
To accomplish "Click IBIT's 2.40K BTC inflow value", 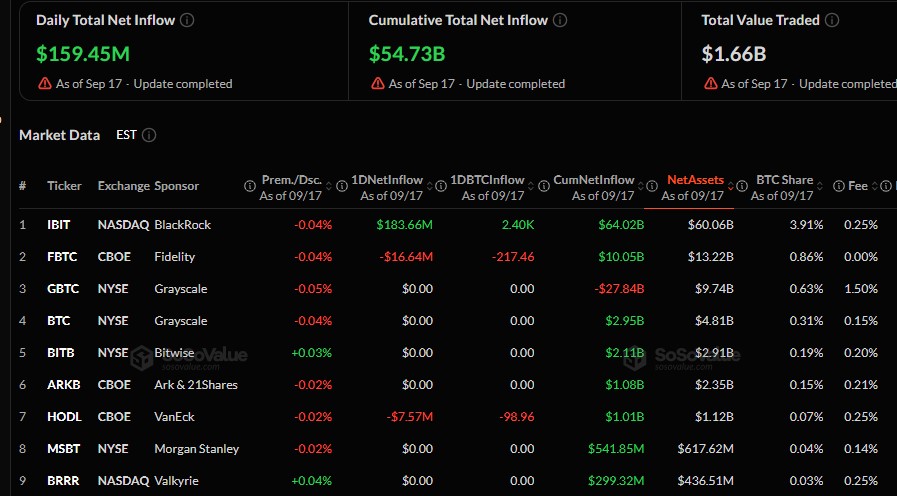I will [518, 225].
